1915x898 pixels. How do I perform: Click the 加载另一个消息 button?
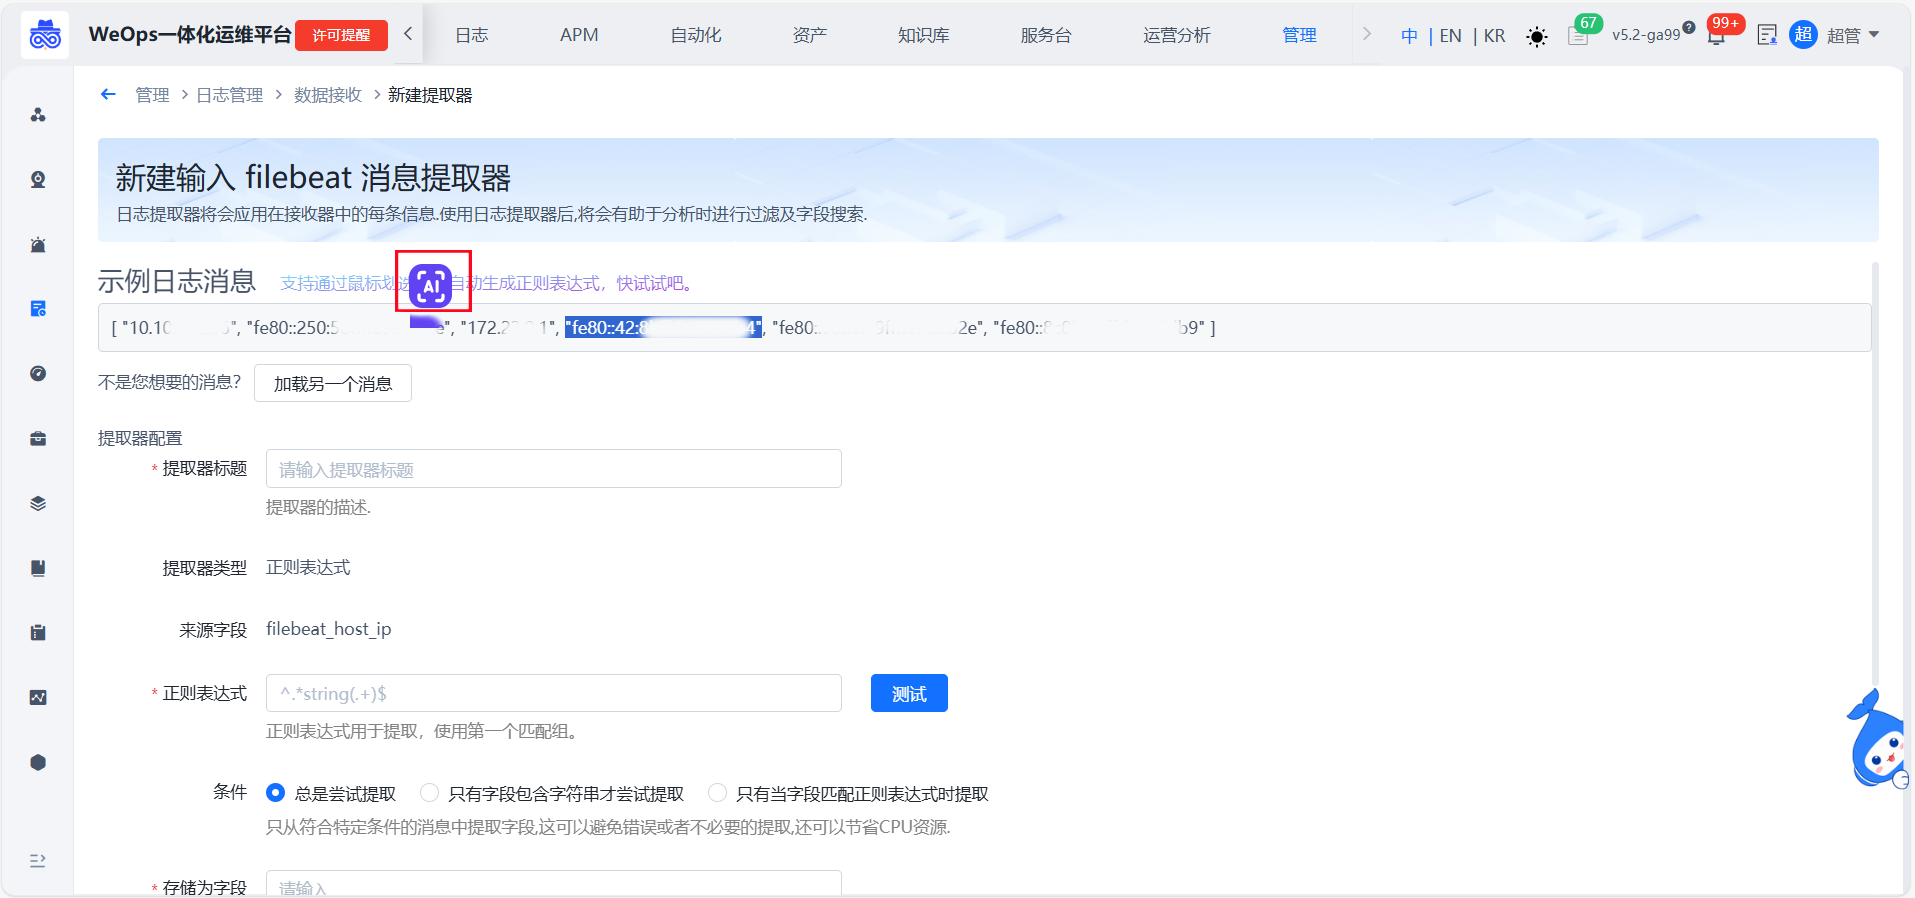click(333, 384)
